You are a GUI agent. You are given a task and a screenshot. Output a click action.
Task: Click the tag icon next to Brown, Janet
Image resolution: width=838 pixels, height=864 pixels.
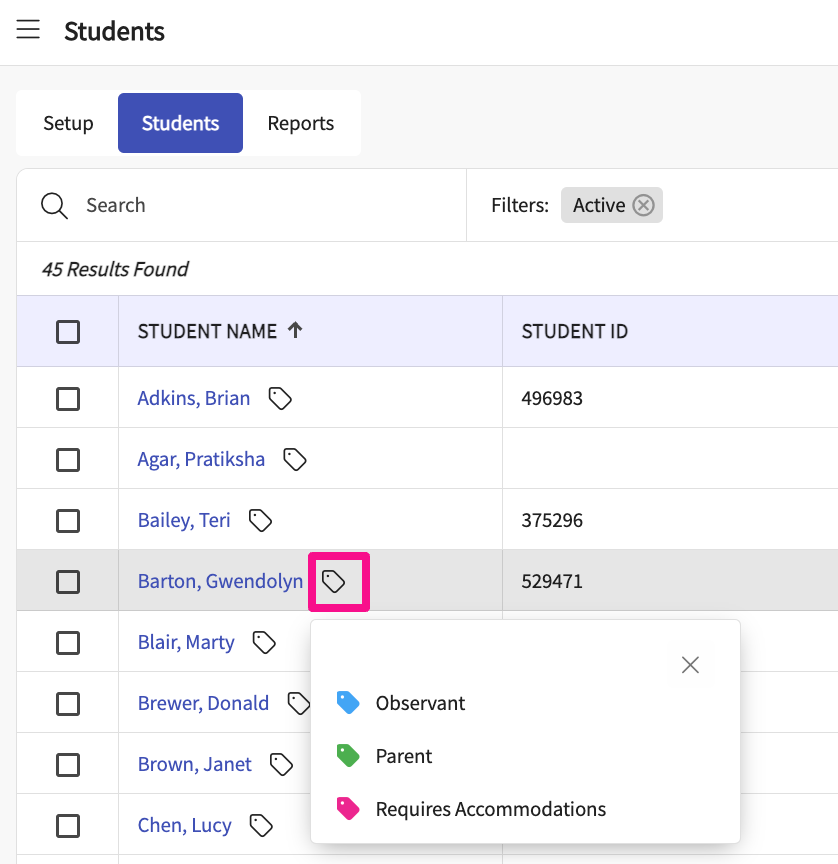[x=282, y=764]
